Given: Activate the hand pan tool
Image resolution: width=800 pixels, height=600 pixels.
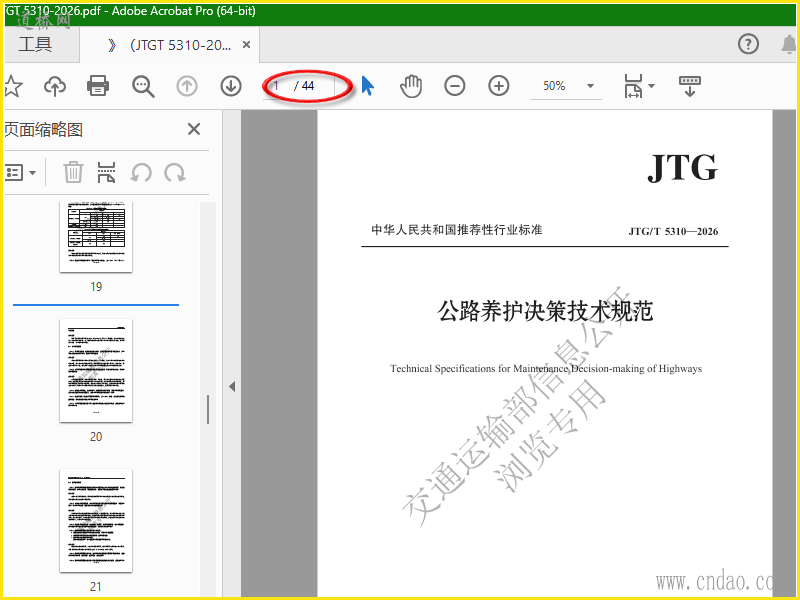Looking at the screenshot, I should click(411, 86).
